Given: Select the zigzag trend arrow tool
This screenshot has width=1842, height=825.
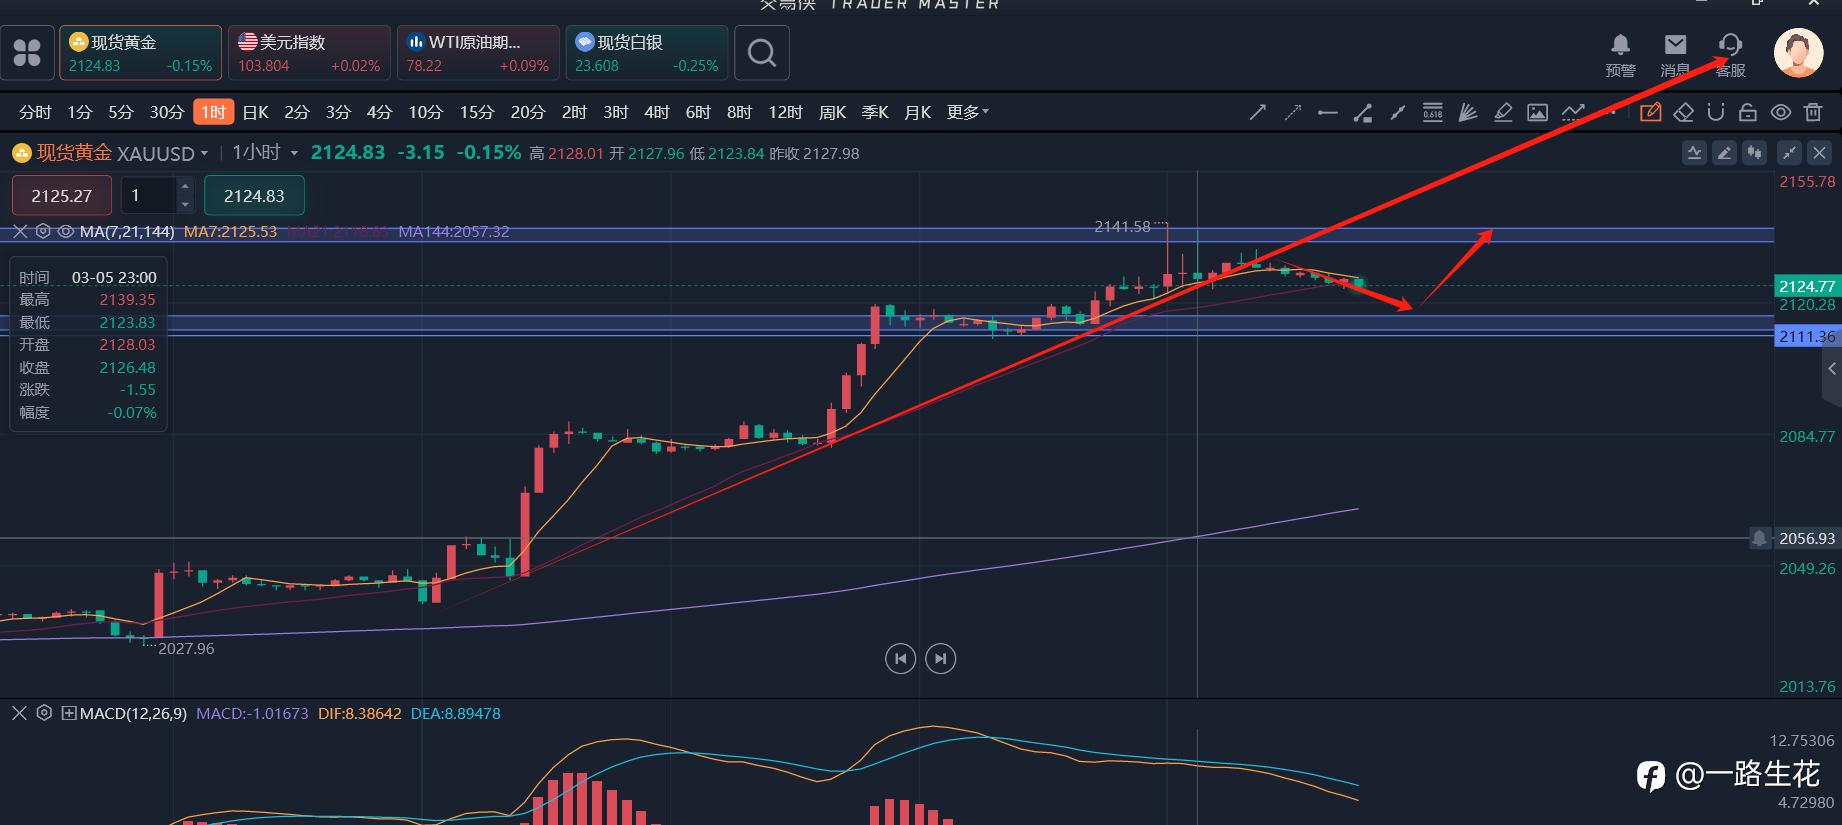Looking at the screenshot, I should coord(1573,112).
